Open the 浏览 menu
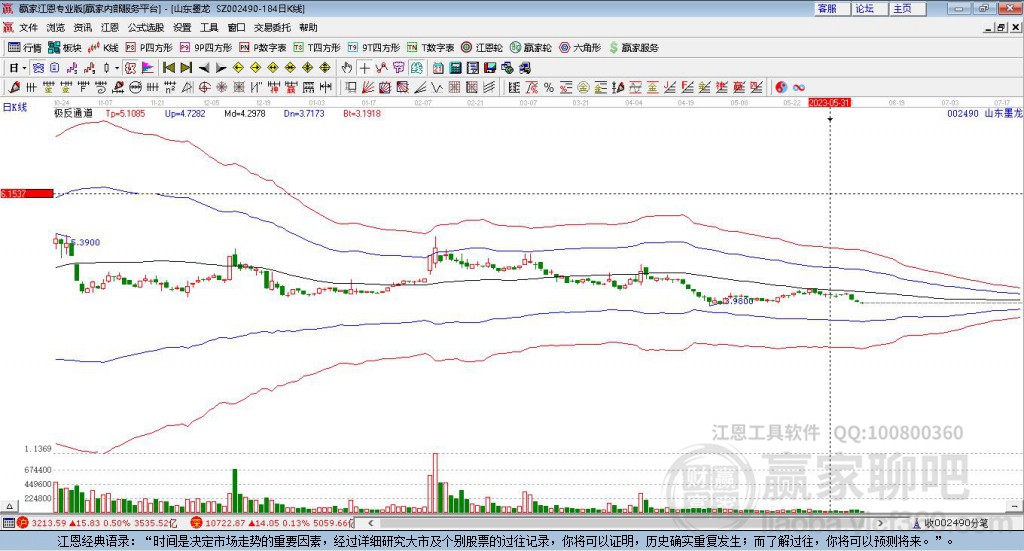 tap(56, 27)
